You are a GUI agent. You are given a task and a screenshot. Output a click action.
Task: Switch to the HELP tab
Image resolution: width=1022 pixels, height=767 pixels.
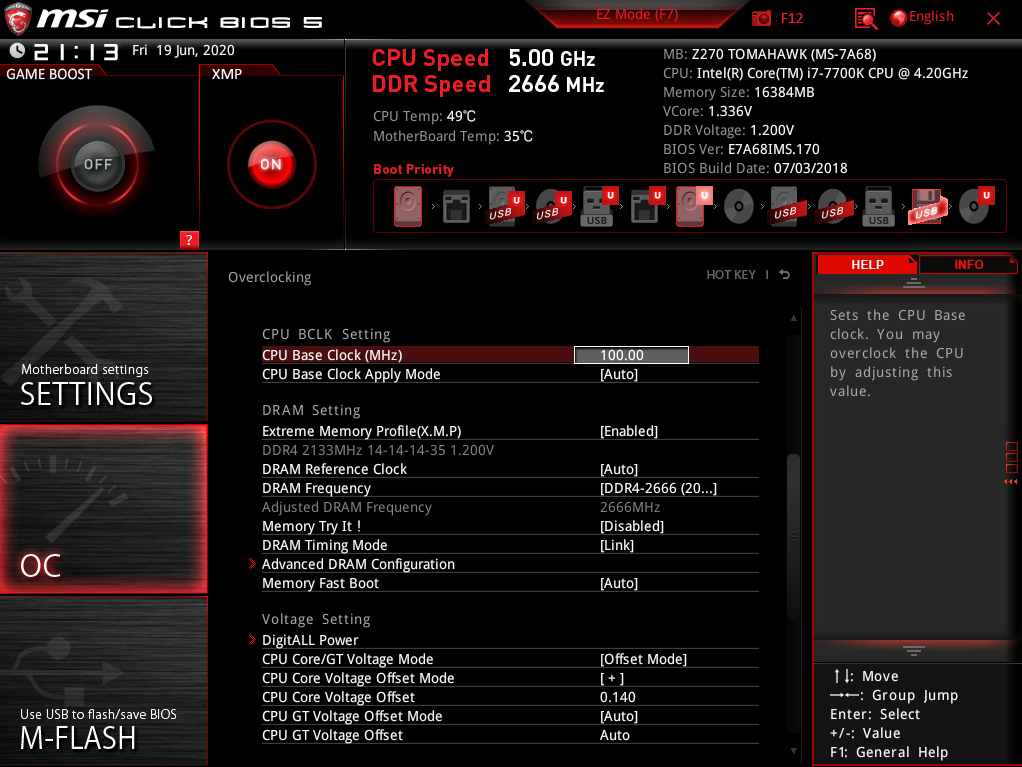point(867,265)
